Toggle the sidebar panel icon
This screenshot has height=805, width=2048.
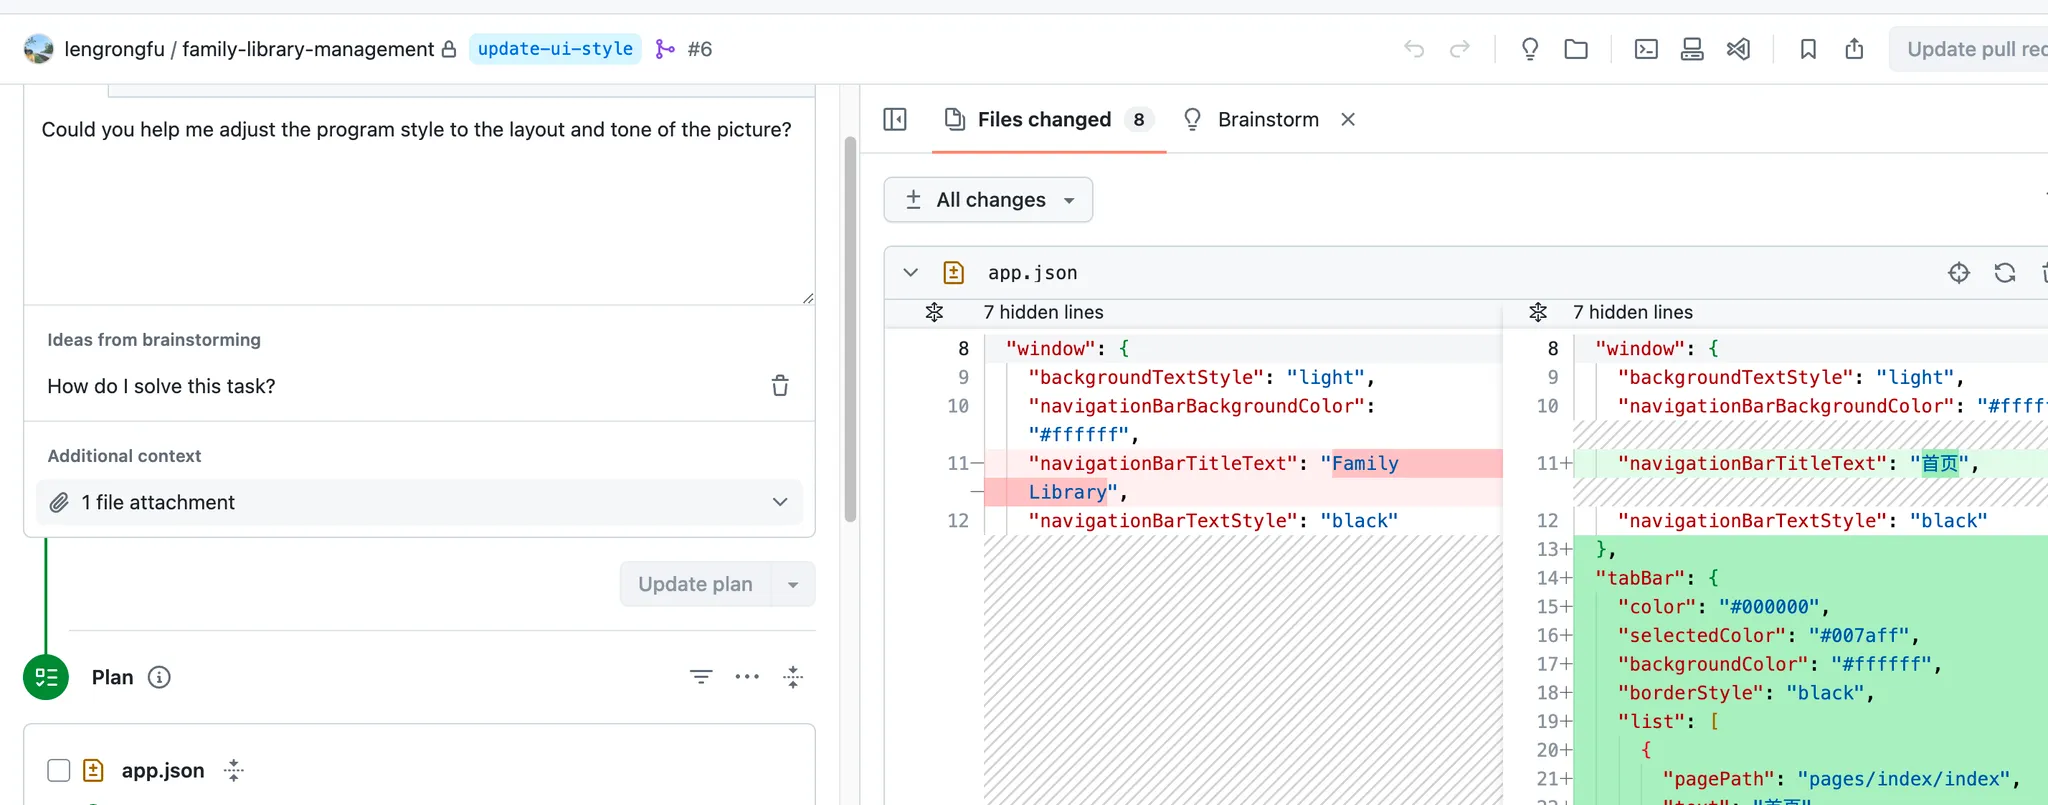pos(895,120)
